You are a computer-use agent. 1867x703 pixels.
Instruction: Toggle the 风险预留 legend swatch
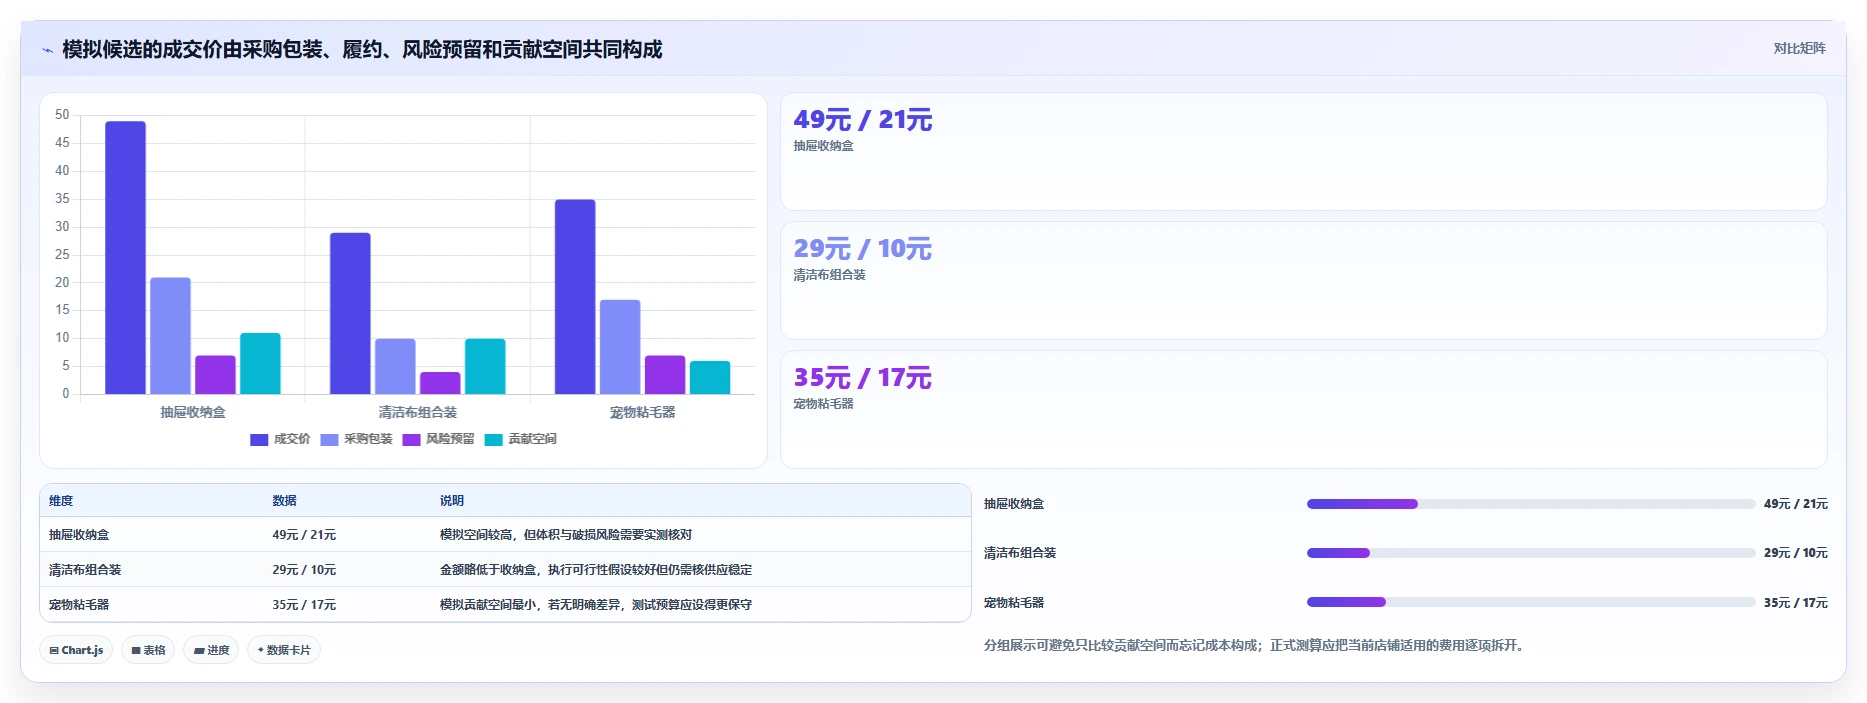(411, 439)
